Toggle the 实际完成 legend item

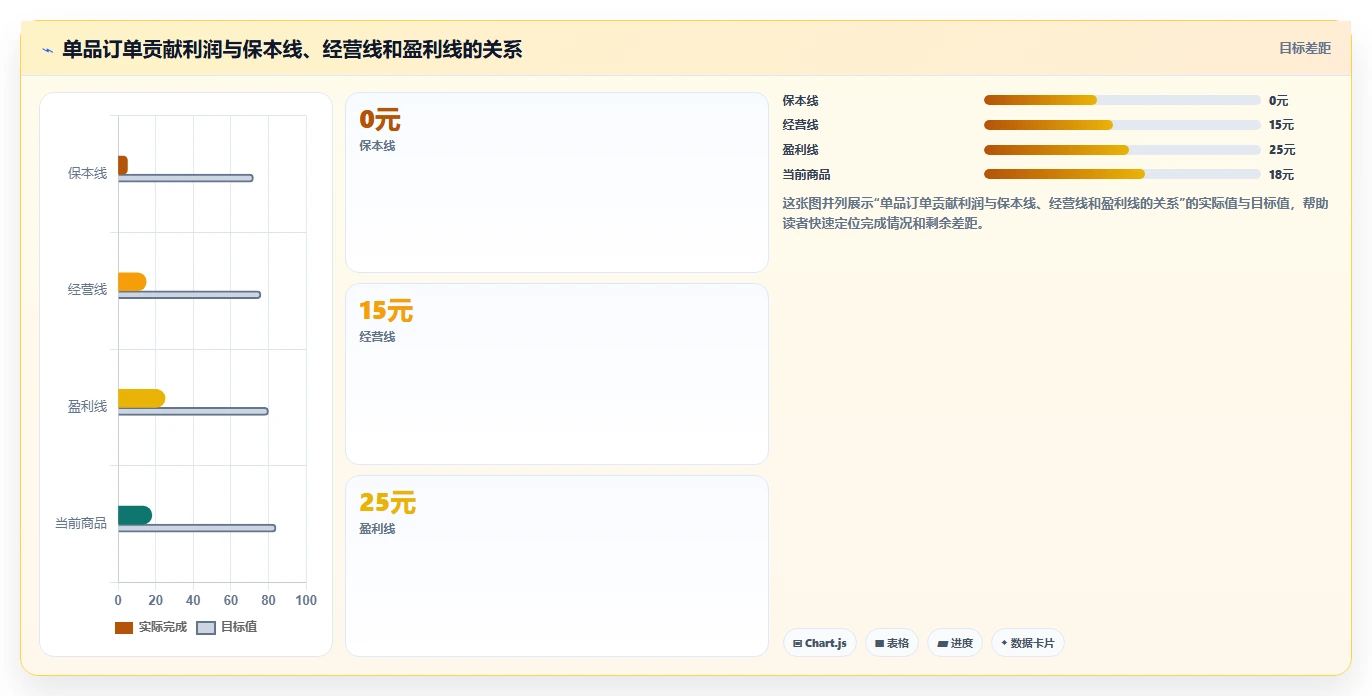pyautogui.click(x=151, y=627)
